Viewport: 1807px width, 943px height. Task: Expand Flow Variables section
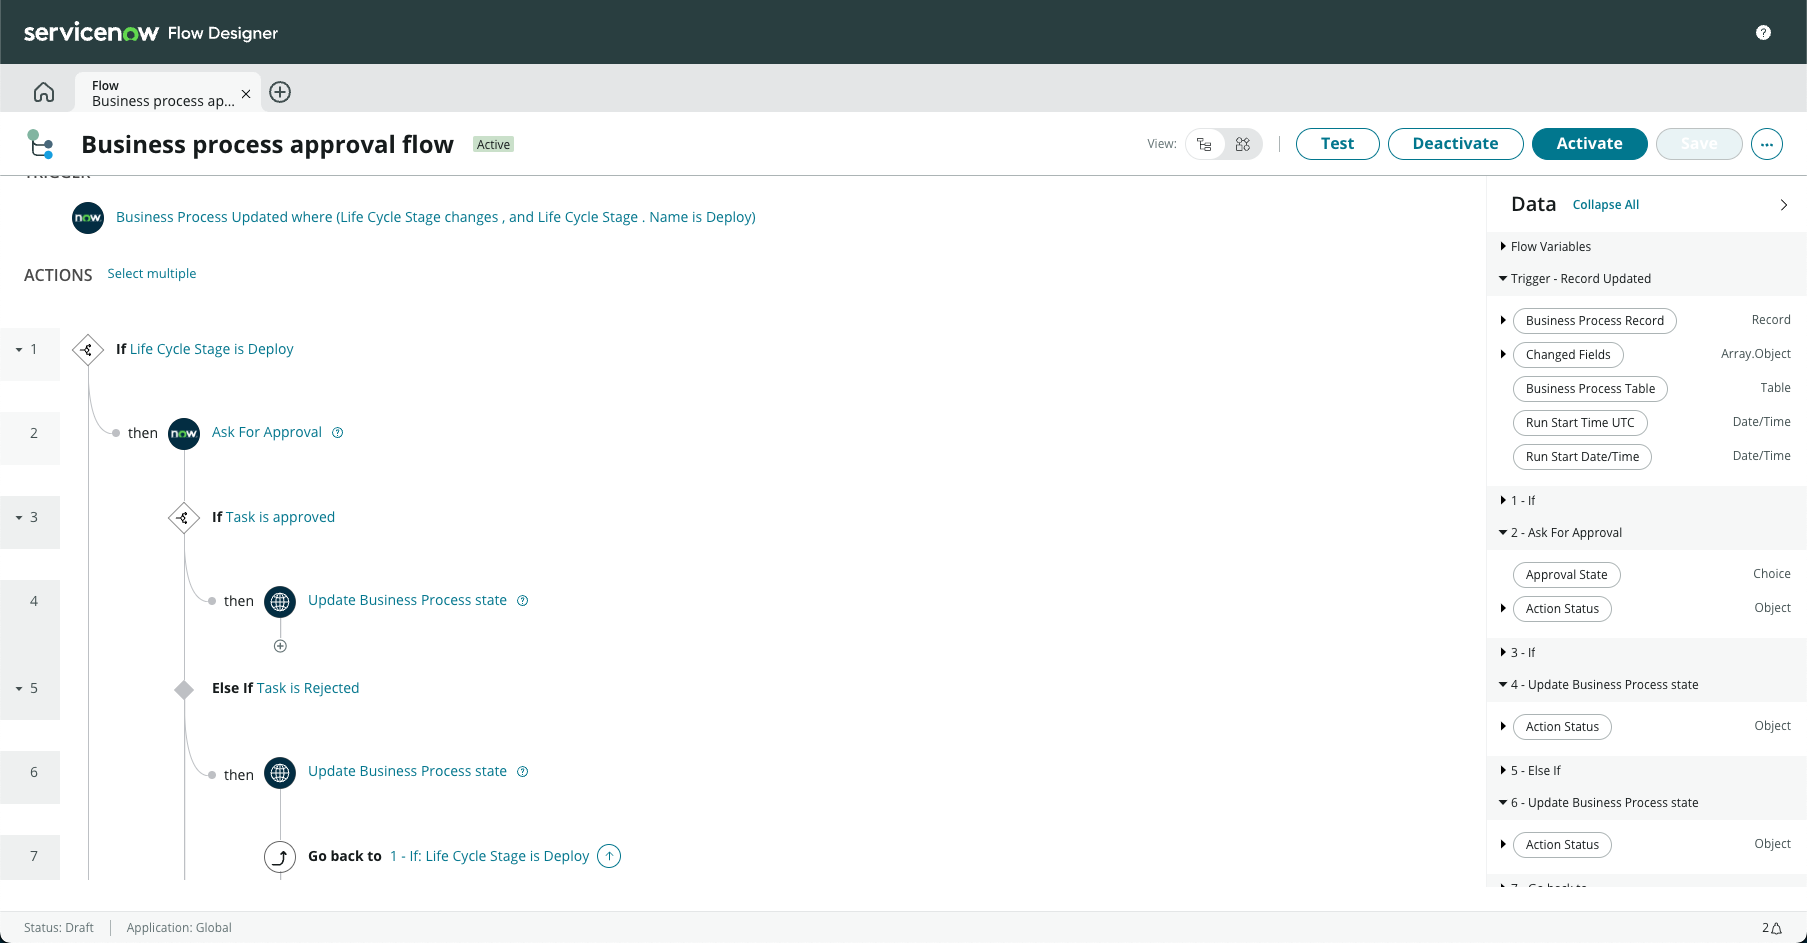(x=1503, y=247)
